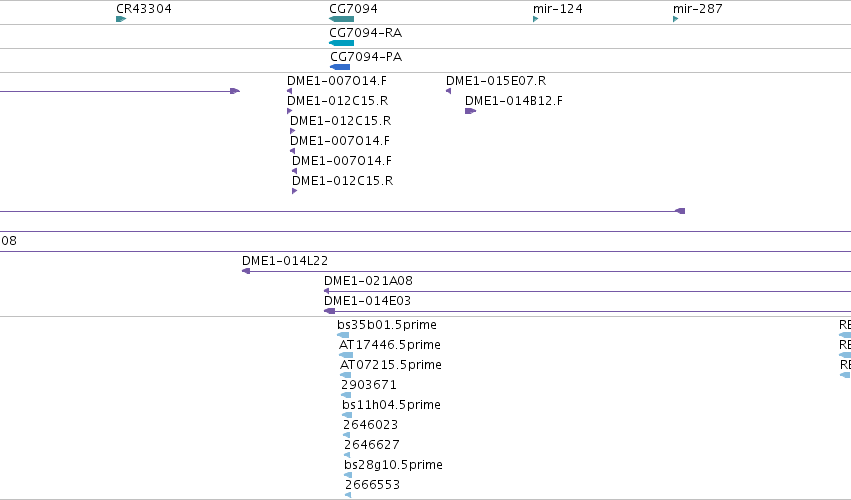Click the mir-287 arrow marker

(676, 19)
